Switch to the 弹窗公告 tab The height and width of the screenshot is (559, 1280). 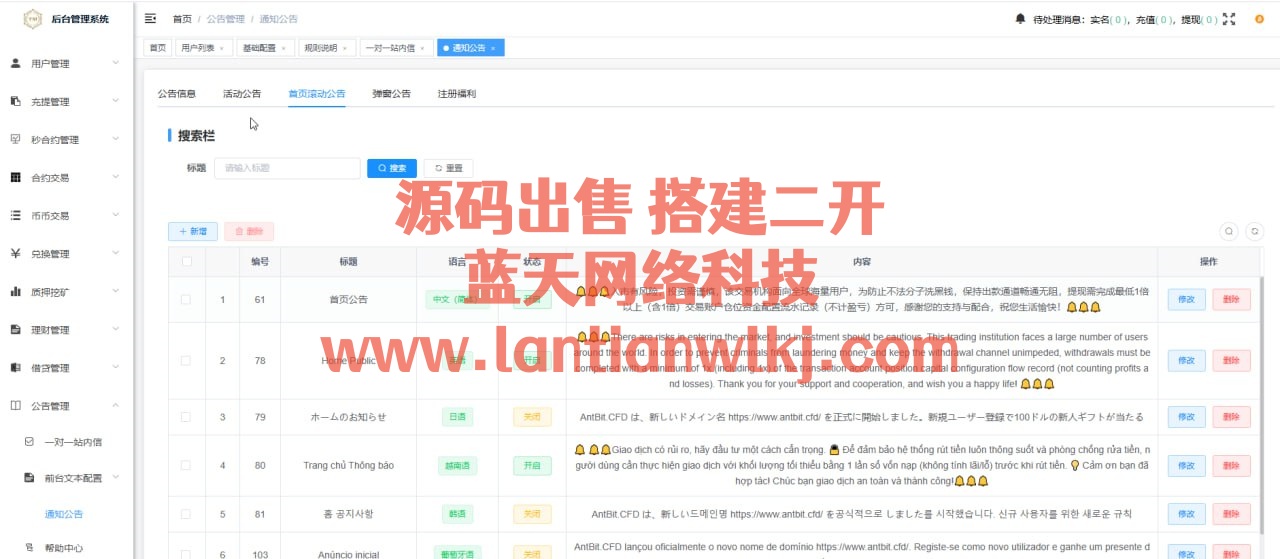[391, 94]
